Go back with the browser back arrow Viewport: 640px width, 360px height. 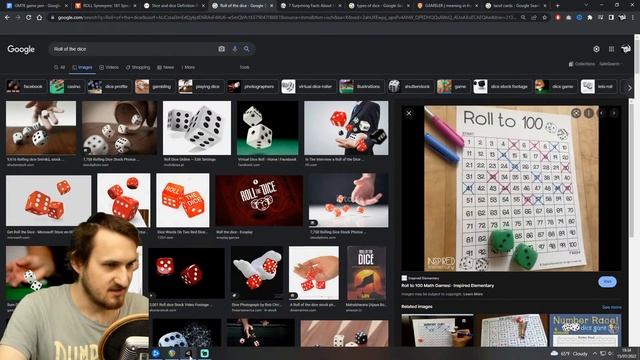point(7,18)
